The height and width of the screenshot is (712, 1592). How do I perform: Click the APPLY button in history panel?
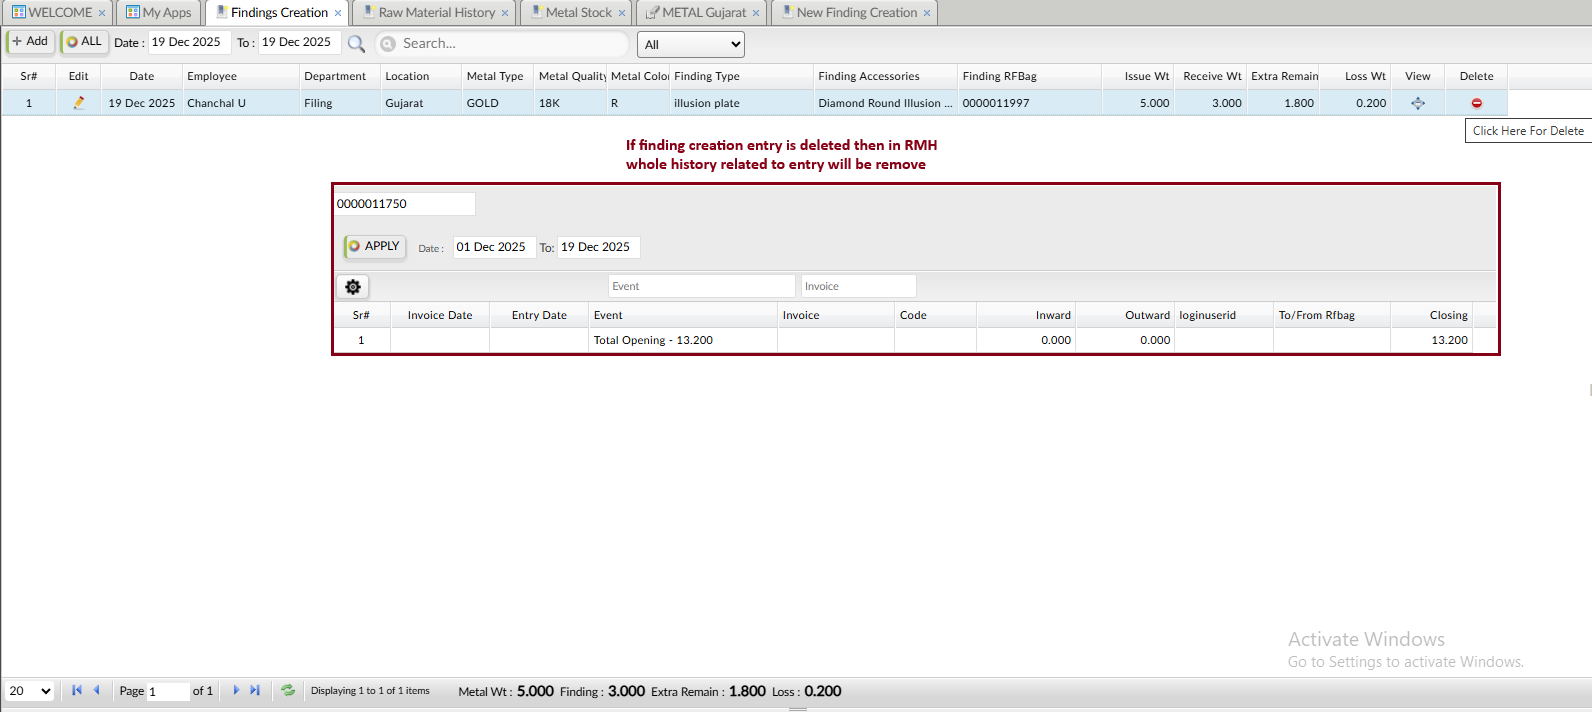374,246
